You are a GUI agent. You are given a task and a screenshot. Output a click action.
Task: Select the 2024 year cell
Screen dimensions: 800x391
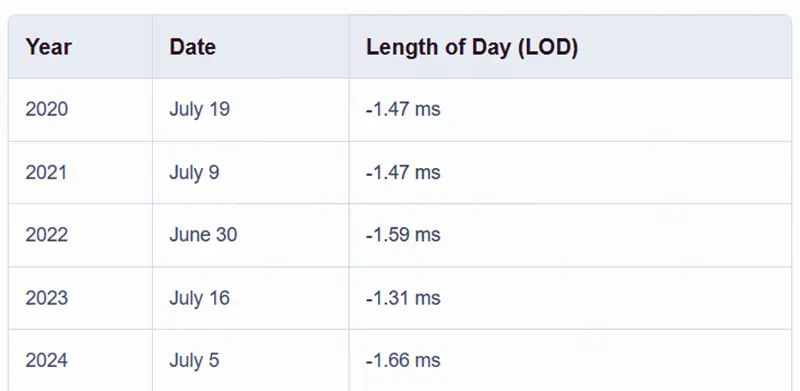pyautogui.click(x=80, y=360)
